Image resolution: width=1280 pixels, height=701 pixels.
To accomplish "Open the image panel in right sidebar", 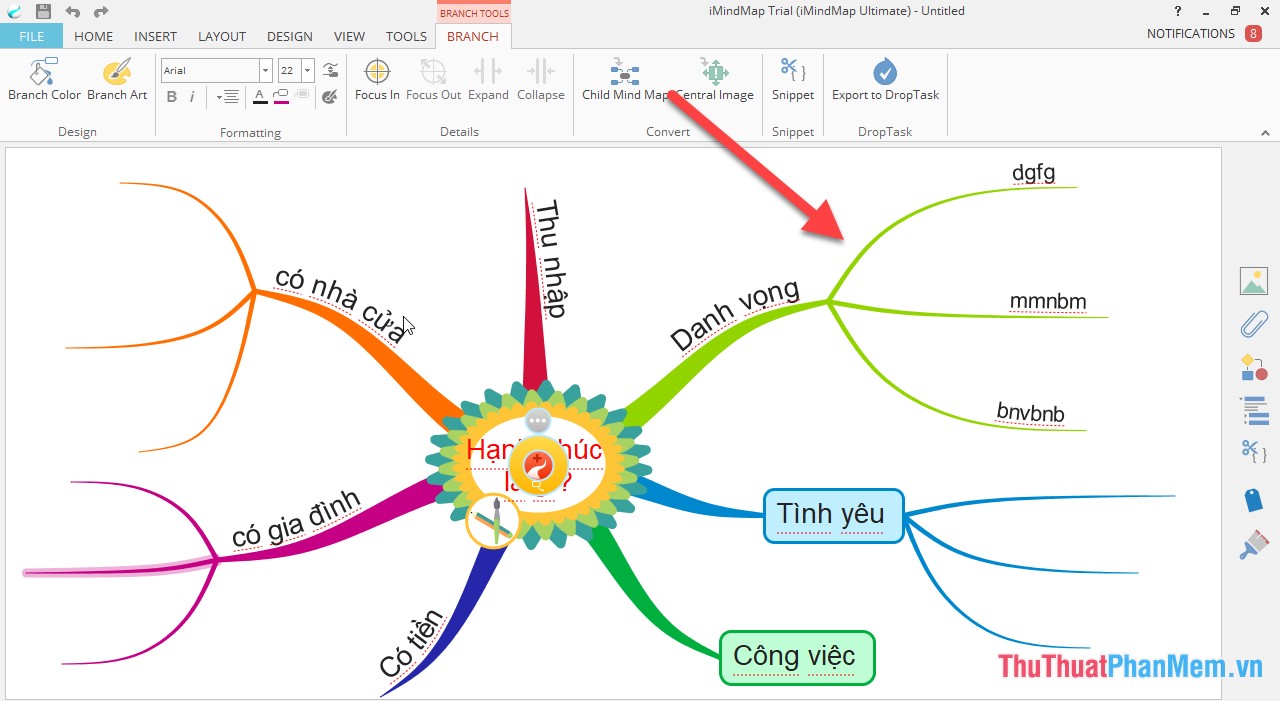I will click(1254, 281).
